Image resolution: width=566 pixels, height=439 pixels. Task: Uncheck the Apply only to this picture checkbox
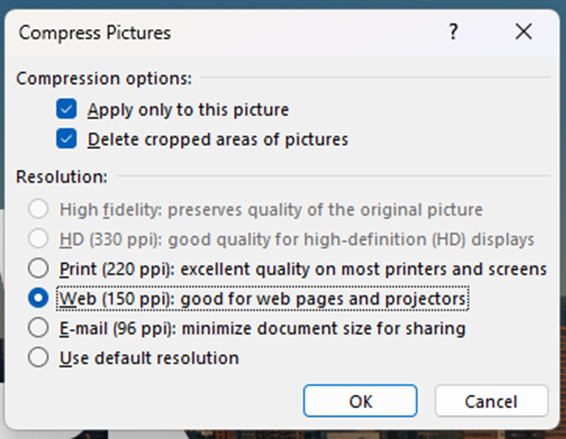coord(66,109)
